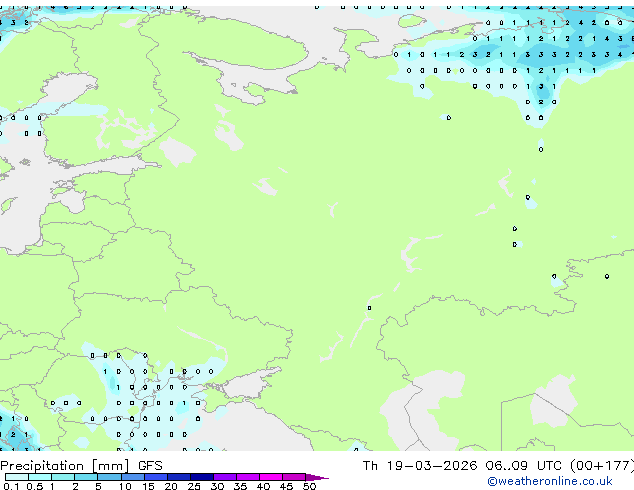Click the '0.5' legend scale label
Screen dimensions: 634x490
(34, 486)
